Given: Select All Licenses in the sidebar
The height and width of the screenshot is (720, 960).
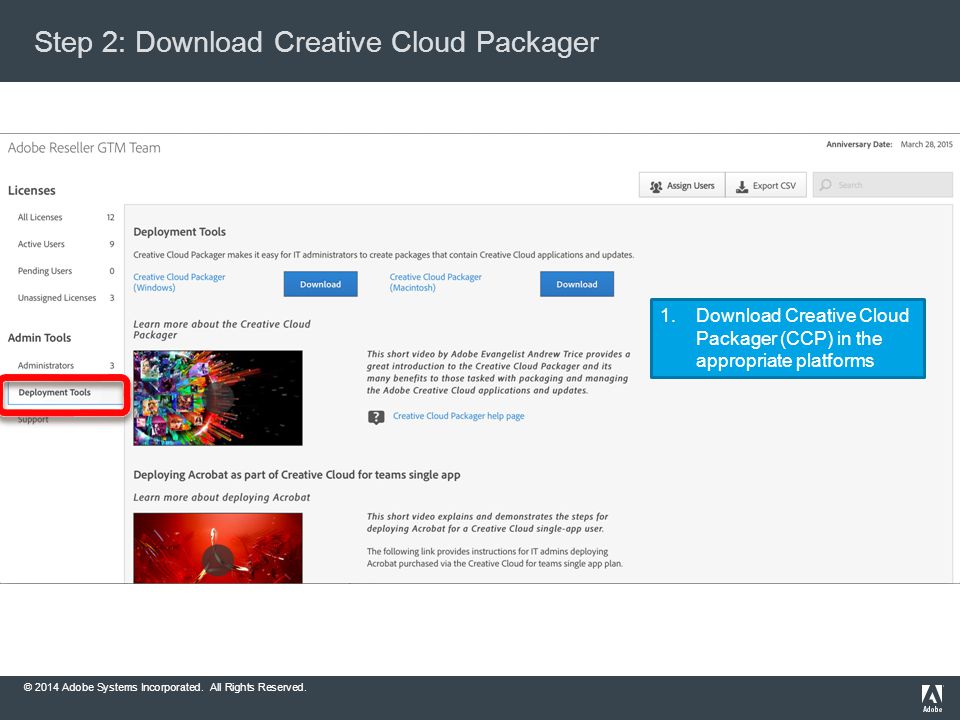Looking at the screenshot, I should (x=40, y=217).
